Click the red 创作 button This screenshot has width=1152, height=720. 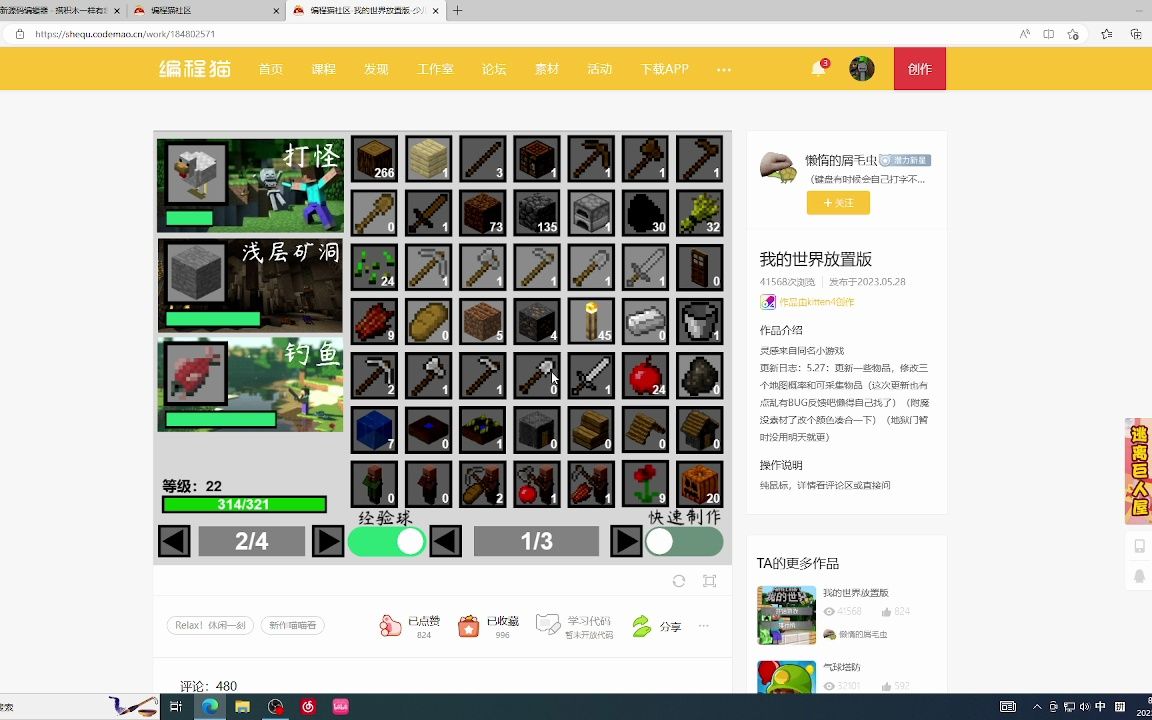click(919, 68)
